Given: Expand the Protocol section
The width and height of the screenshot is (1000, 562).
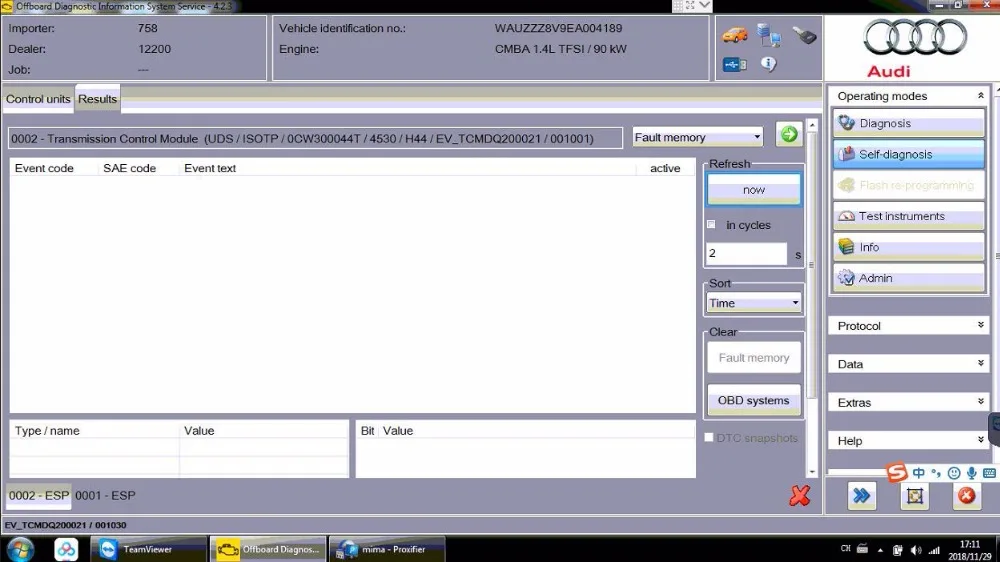Looking at the screenshot, I should click(908, 326).
